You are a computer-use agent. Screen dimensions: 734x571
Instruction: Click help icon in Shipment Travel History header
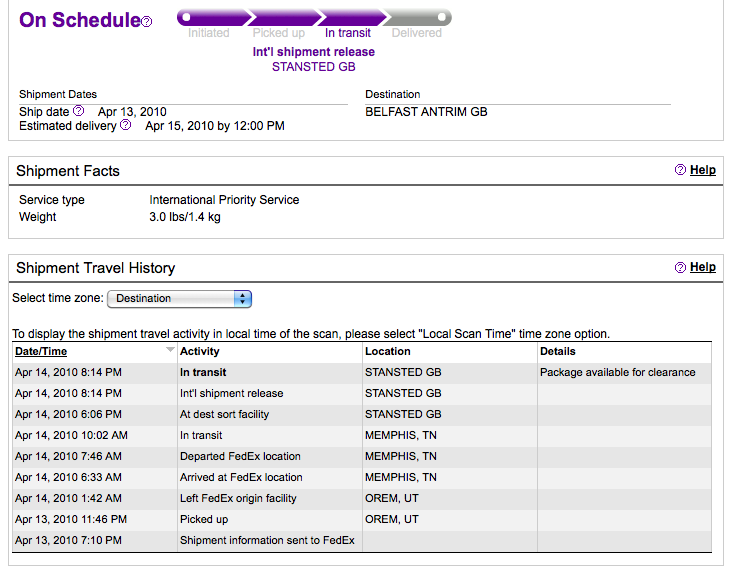(x=681, y=267)
